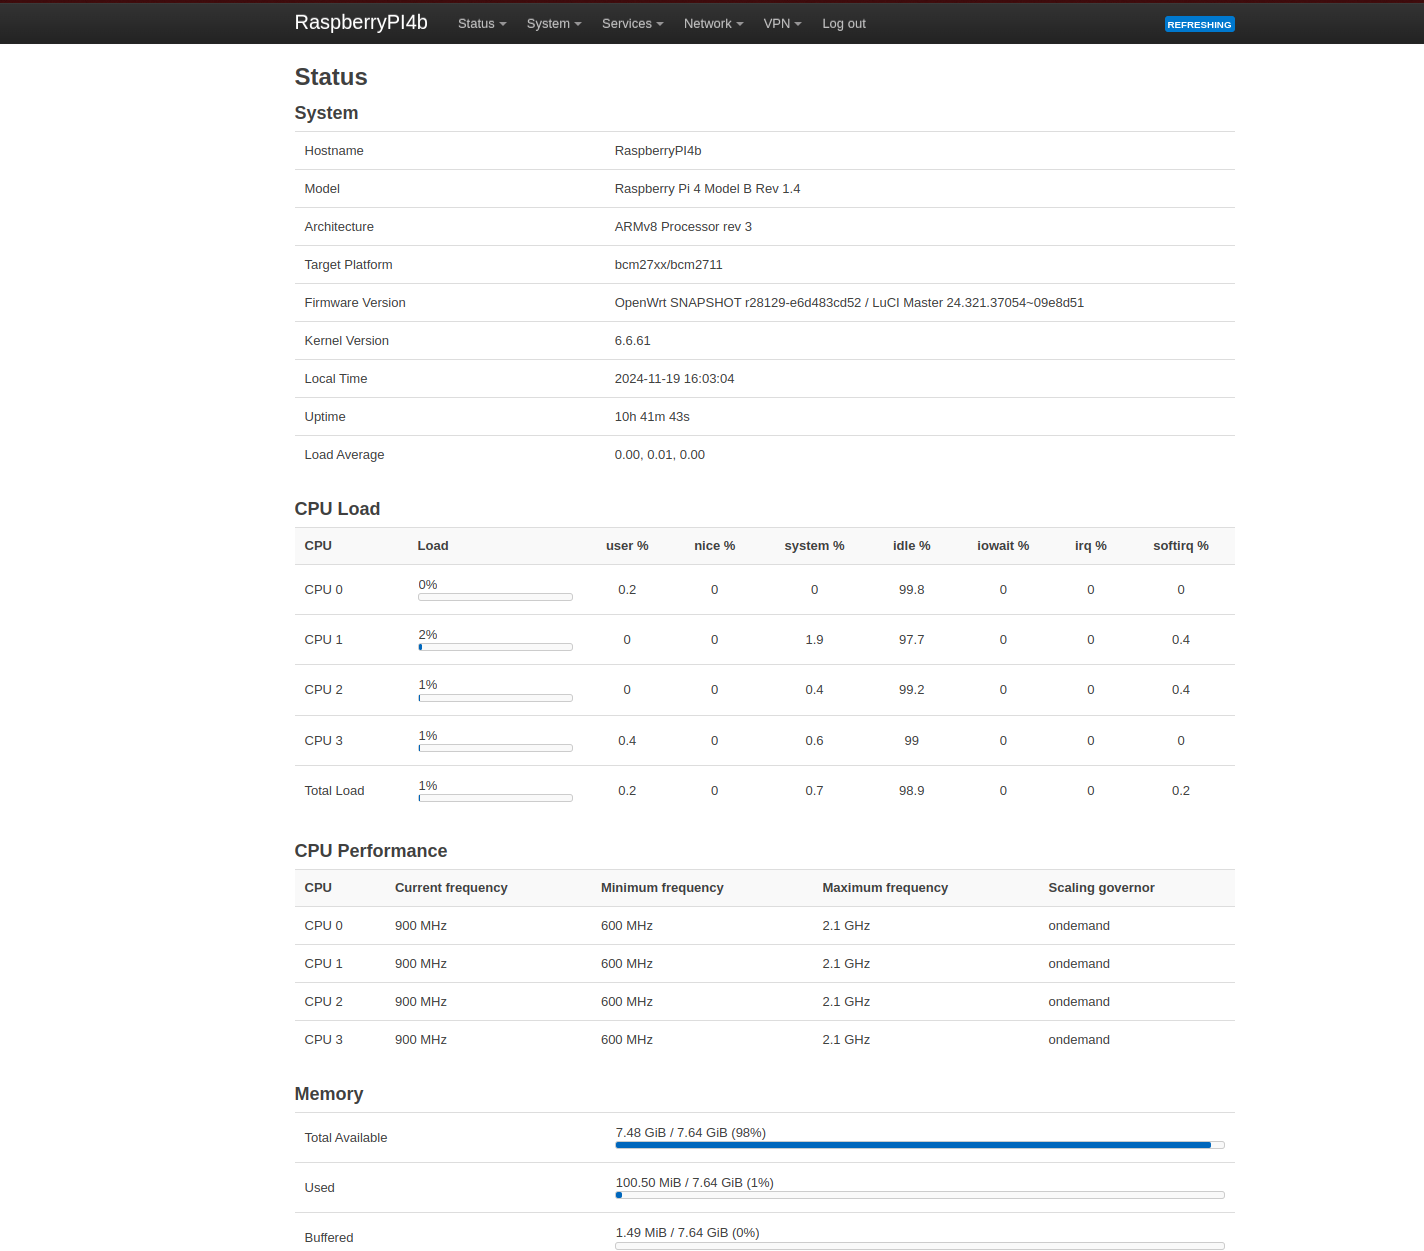Select architecture value ARMv8 Processor rev 3
The height and width of the screenshot is (1251, 1424).
[x=683, y=227]
